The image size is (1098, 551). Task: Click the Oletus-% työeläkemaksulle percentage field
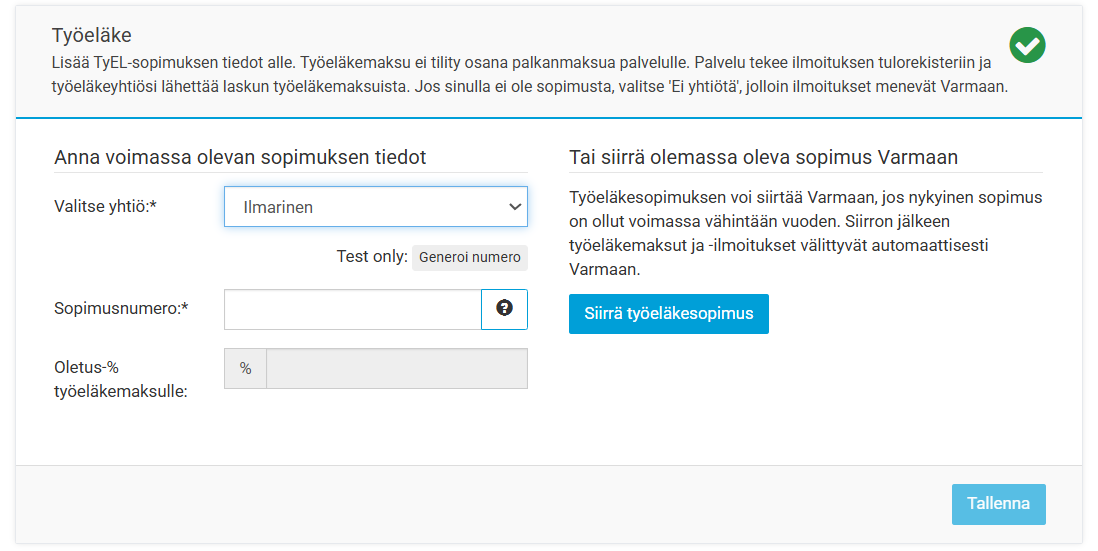396,368
